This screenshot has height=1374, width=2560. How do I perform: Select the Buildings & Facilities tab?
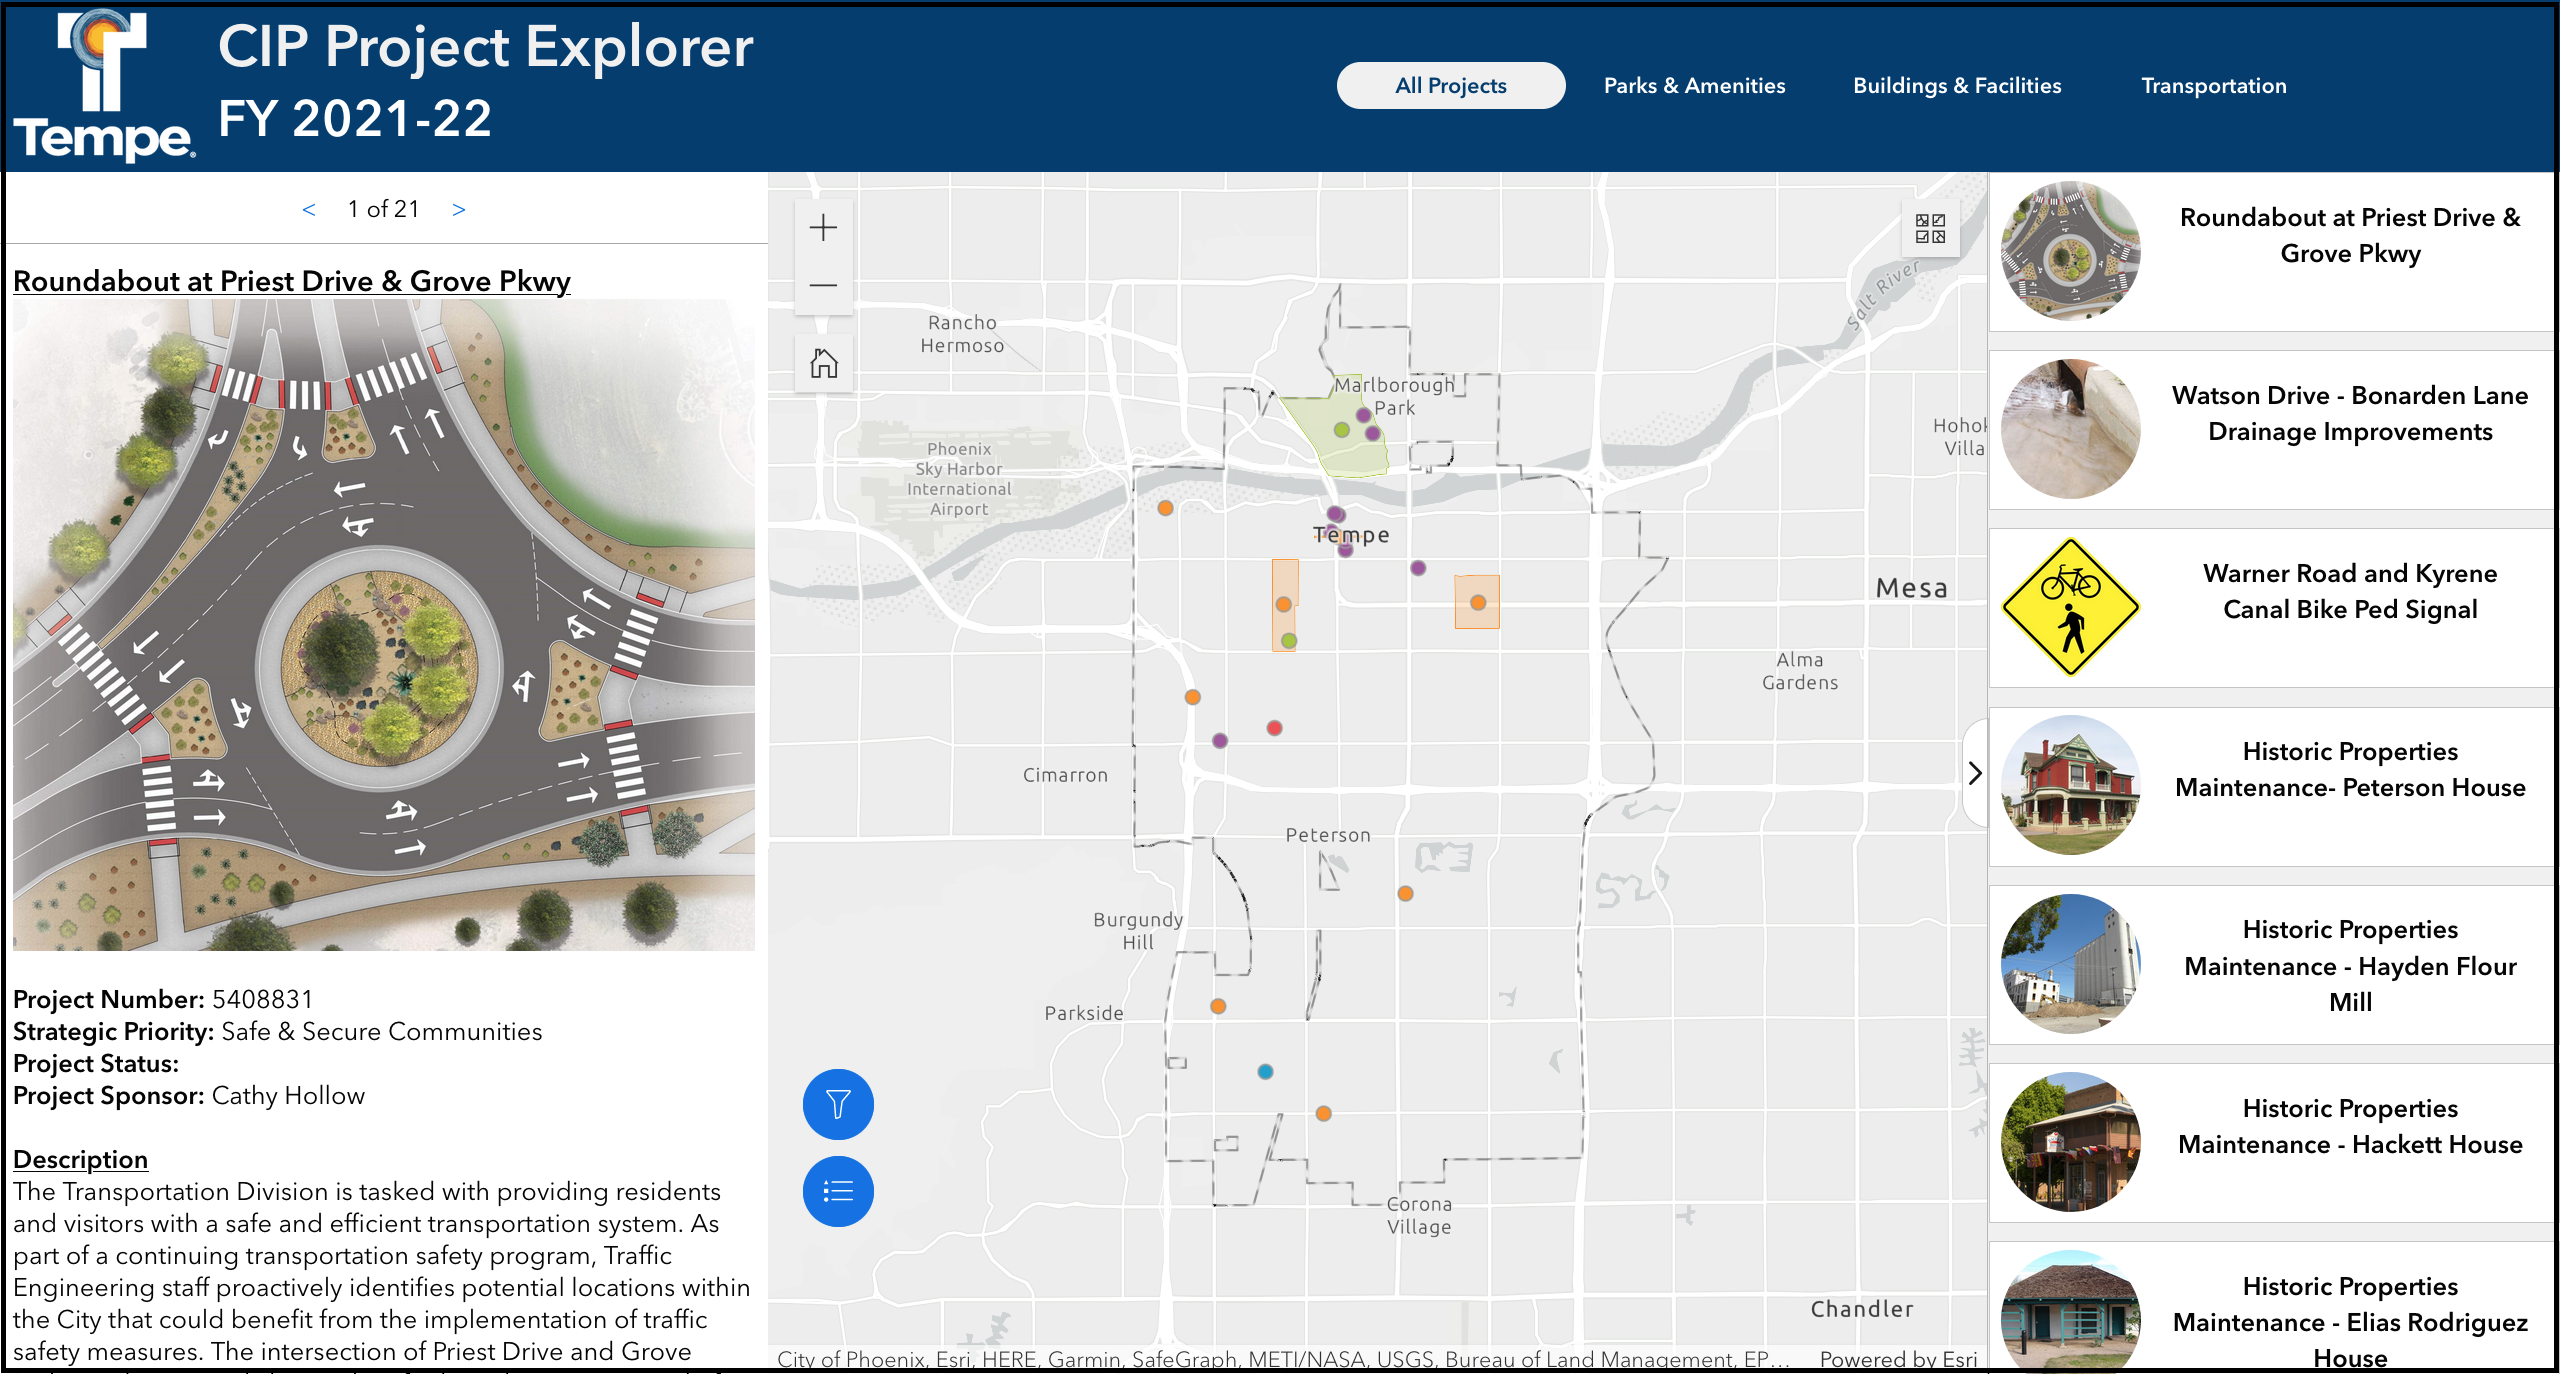(x=1956, y=86)
